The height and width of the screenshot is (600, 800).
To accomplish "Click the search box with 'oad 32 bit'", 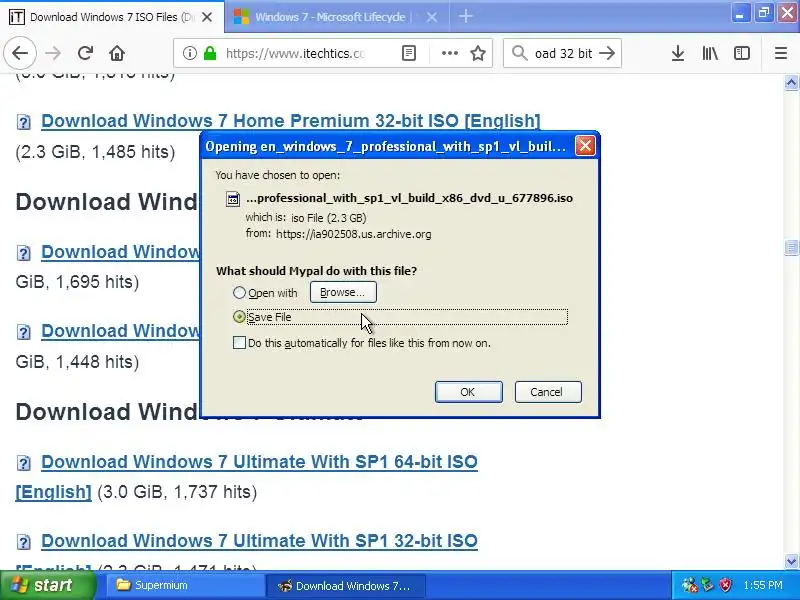I will click(563, 53).
